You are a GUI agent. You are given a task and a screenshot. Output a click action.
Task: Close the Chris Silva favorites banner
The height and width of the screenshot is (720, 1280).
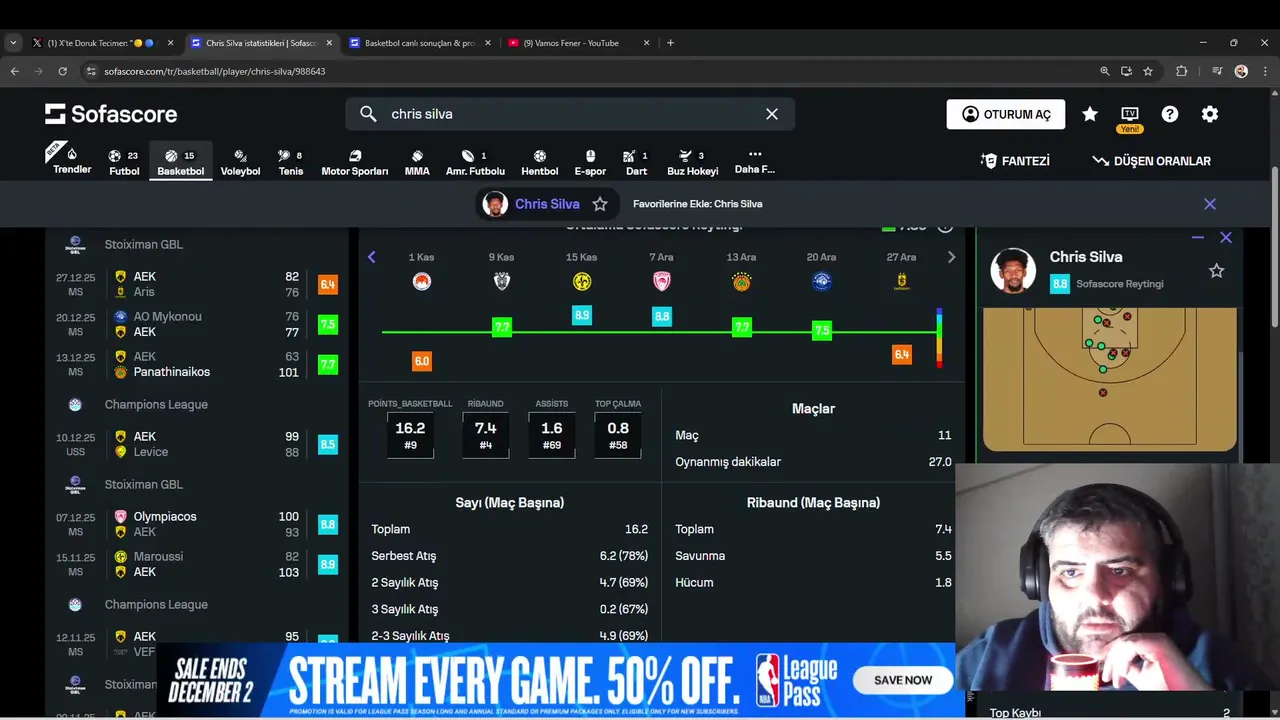[x=1210, y=204]
